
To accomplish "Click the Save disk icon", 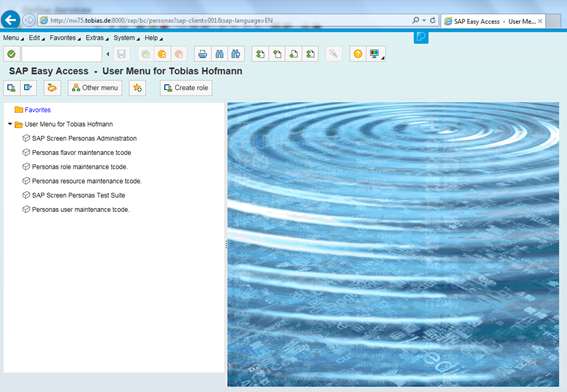I will (122, 54).
